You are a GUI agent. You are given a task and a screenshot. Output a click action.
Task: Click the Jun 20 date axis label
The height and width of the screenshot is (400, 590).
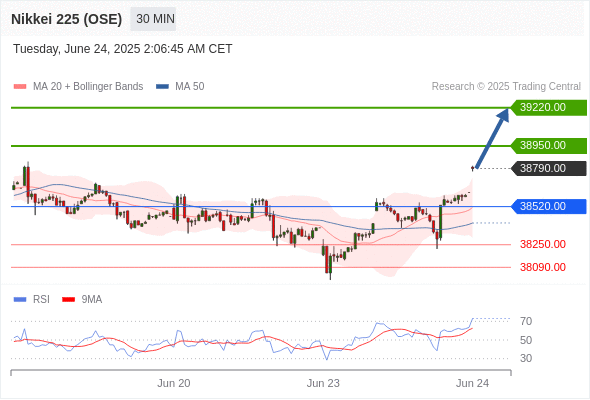pos(173,383)
